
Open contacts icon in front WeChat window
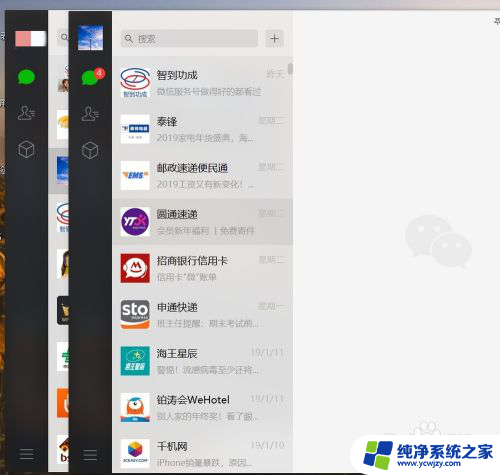click(x=90, y=114)
